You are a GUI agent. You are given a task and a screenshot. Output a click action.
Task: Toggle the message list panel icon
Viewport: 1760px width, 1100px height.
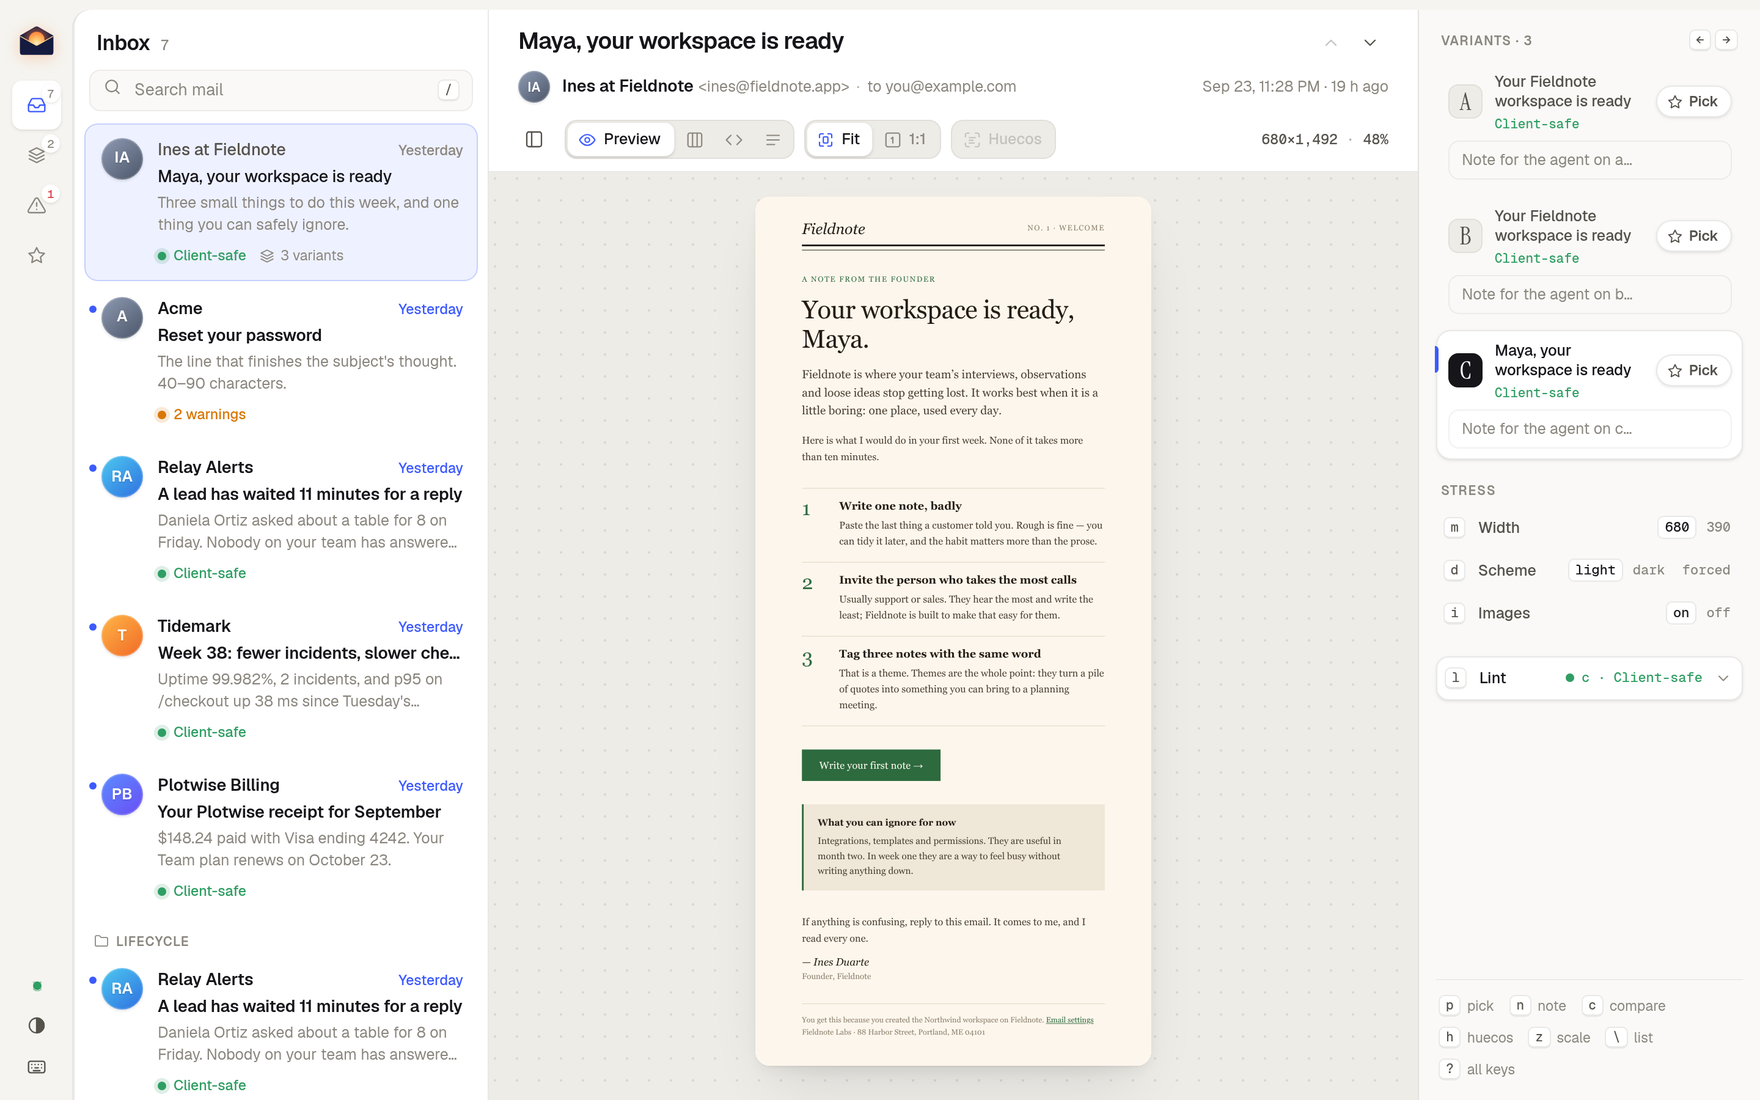pyautogui.click(x=534, y=139)
